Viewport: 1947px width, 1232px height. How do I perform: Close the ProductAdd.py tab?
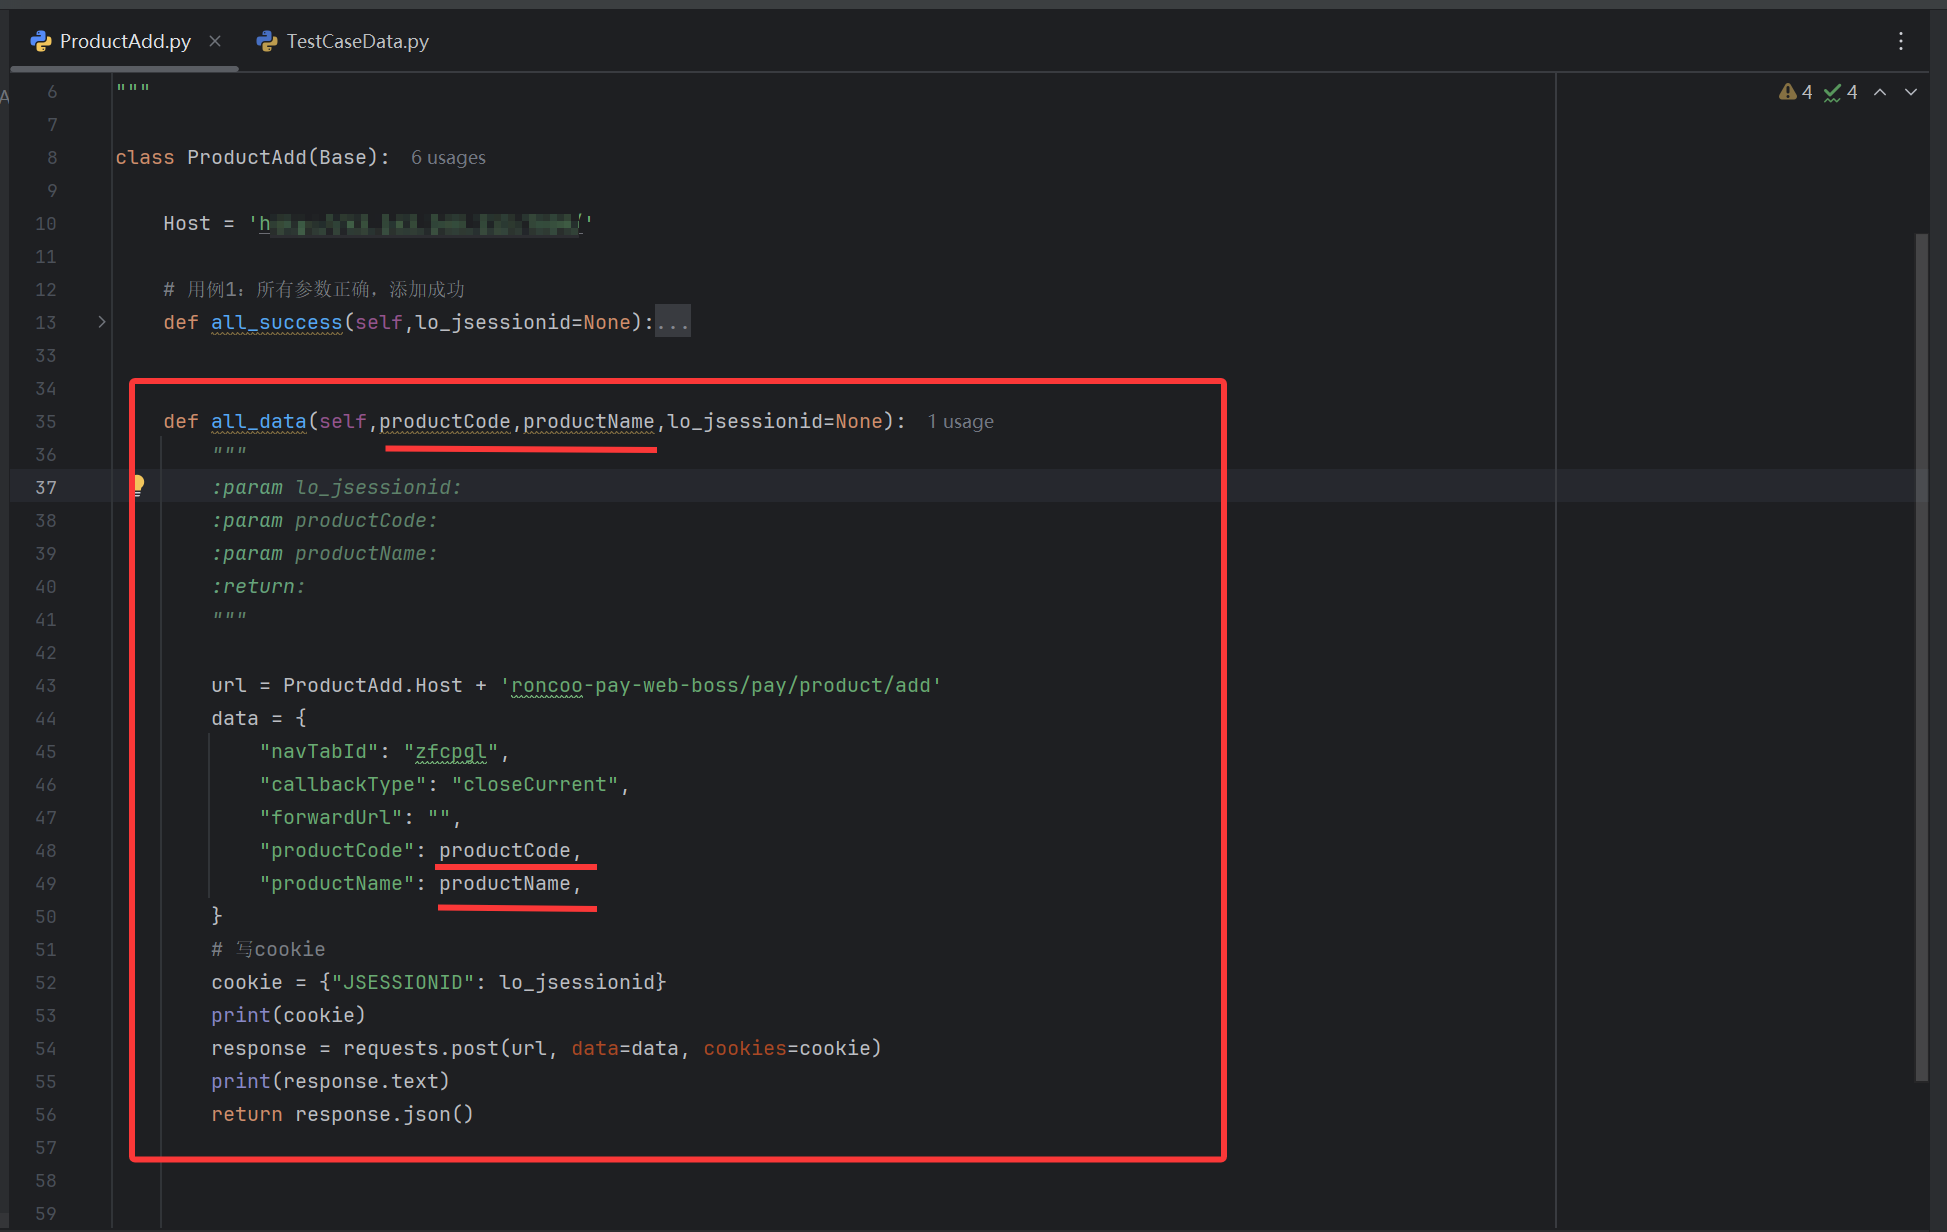pos(215,41)
